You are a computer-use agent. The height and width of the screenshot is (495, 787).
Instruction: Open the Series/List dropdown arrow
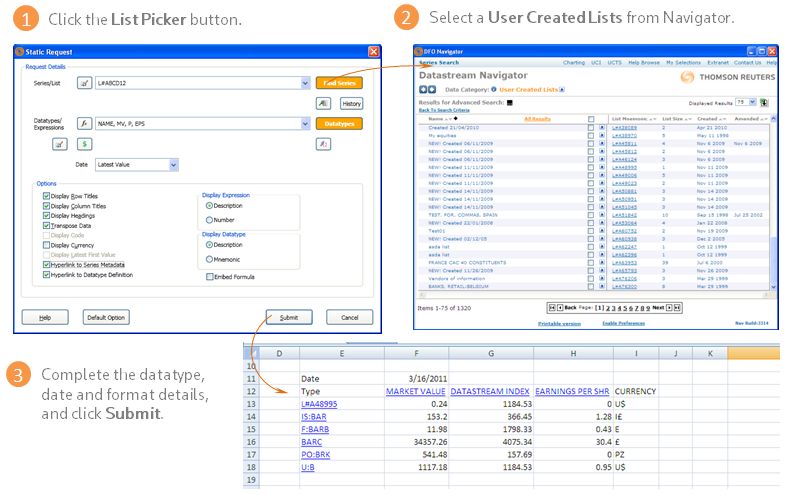click(x=305, y=83)
